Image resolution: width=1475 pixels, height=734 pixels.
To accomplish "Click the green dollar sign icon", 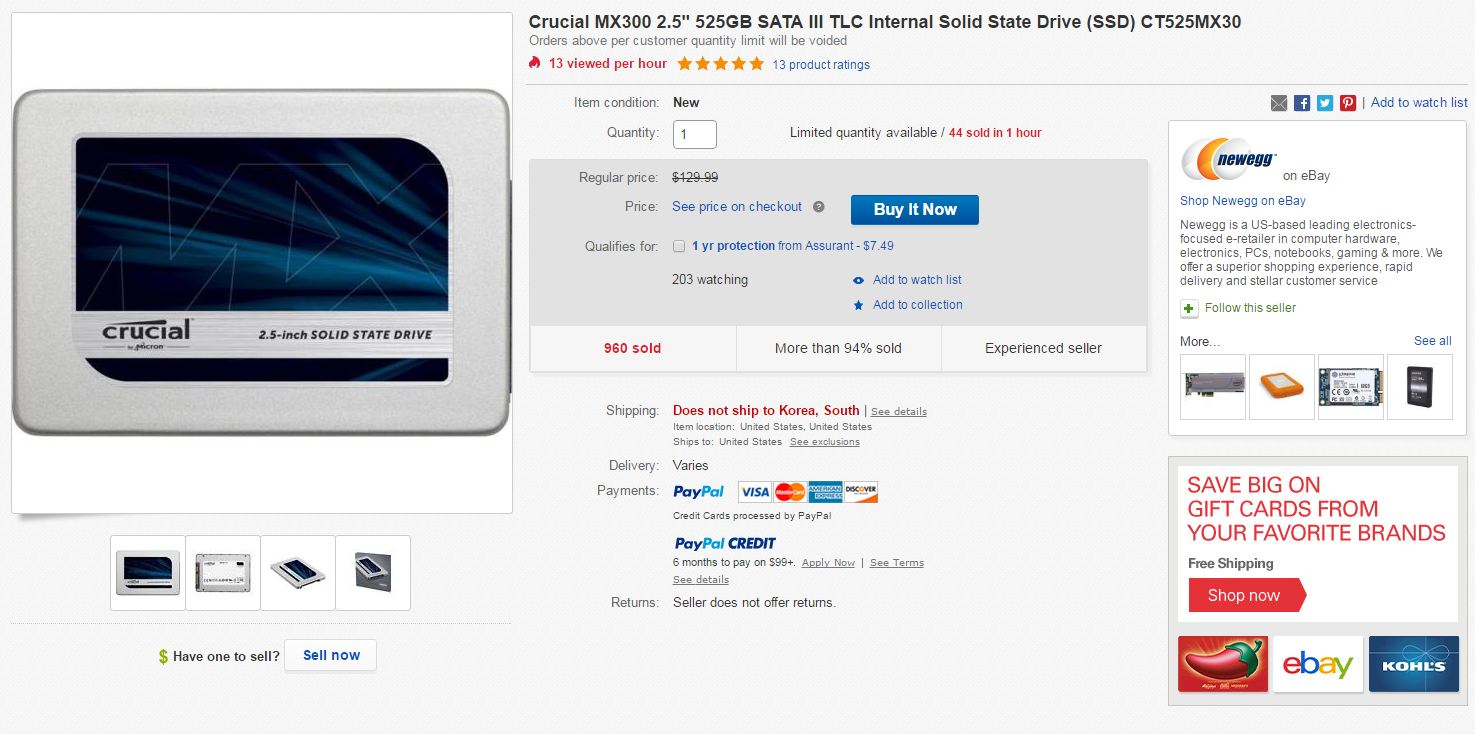I will 163,657.
